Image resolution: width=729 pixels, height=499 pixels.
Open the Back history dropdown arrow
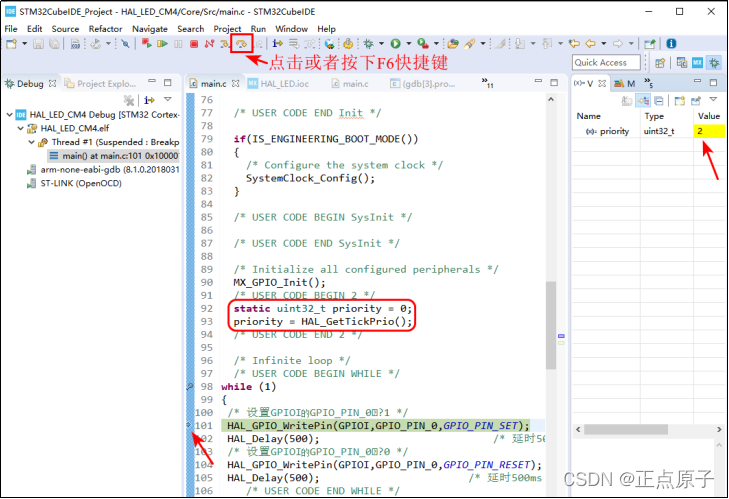click(x=603, y=44)
